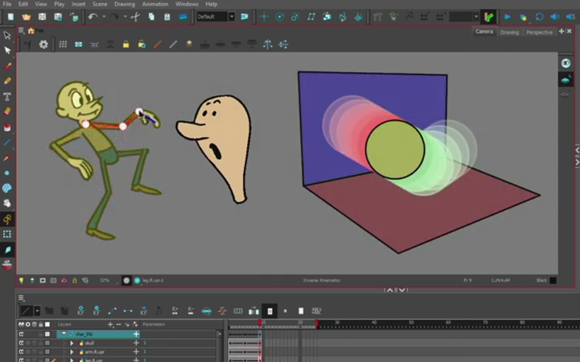The image size is (580, 362).
Task: Open the line style dropdown in timeline toolbar
Action: (37, 311)
